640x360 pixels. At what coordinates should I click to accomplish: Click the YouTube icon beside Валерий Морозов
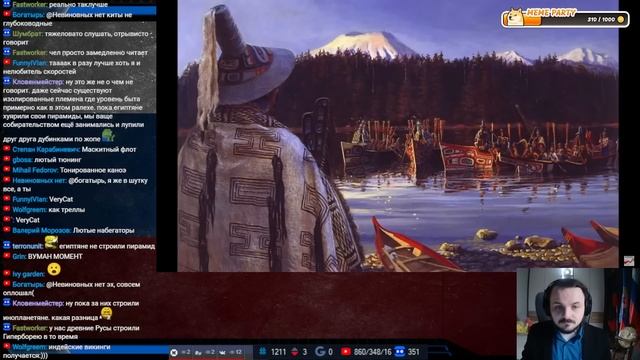point(7,230)
